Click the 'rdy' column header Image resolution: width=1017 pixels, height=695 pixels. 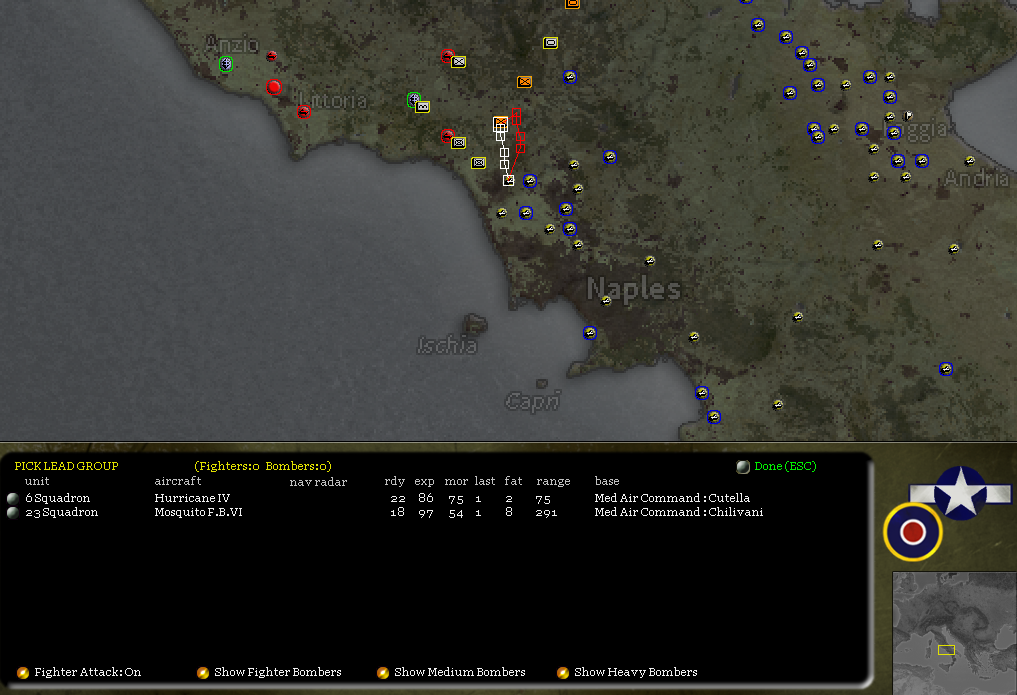click(x=394, y=481)
